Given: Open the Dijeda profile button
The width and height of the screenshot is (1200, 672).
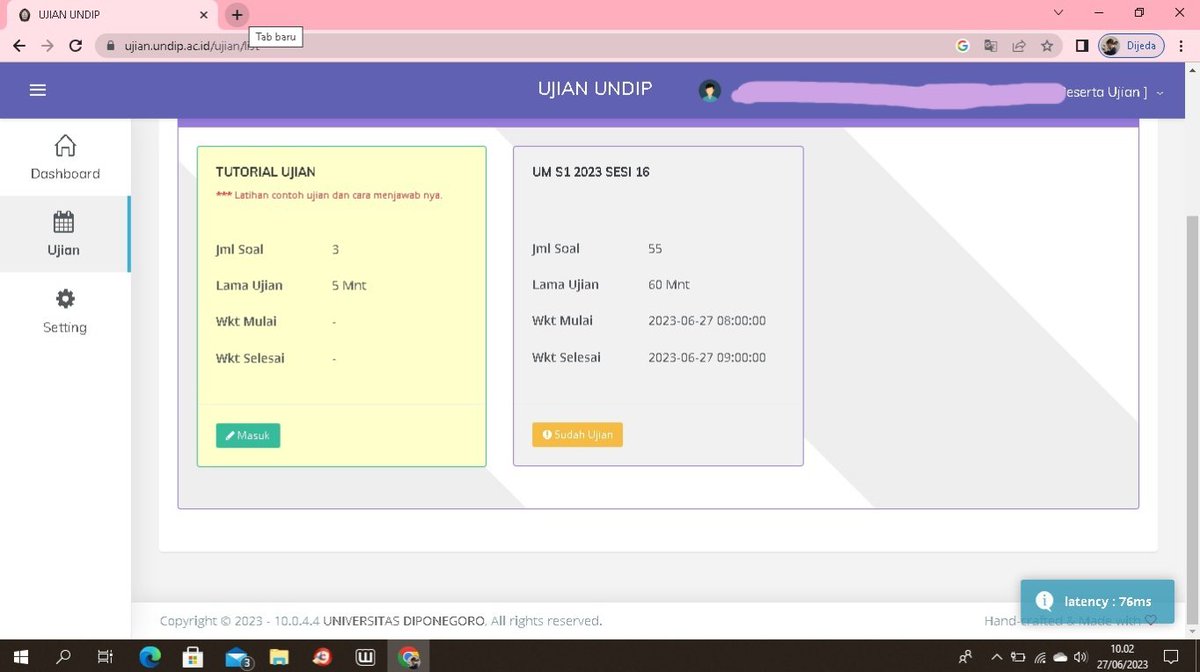Looking at the screenshot, I should pyautogui.click(x=1130, y=46).
